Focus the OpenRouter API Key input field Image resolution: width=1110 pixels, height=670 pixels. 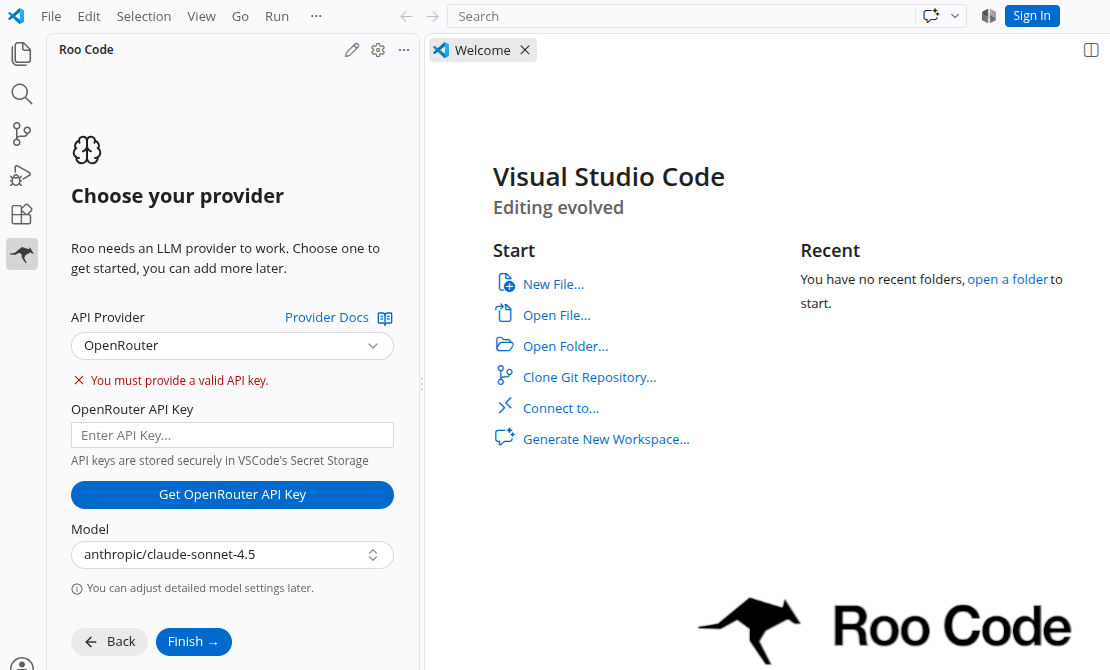(232, 436)
